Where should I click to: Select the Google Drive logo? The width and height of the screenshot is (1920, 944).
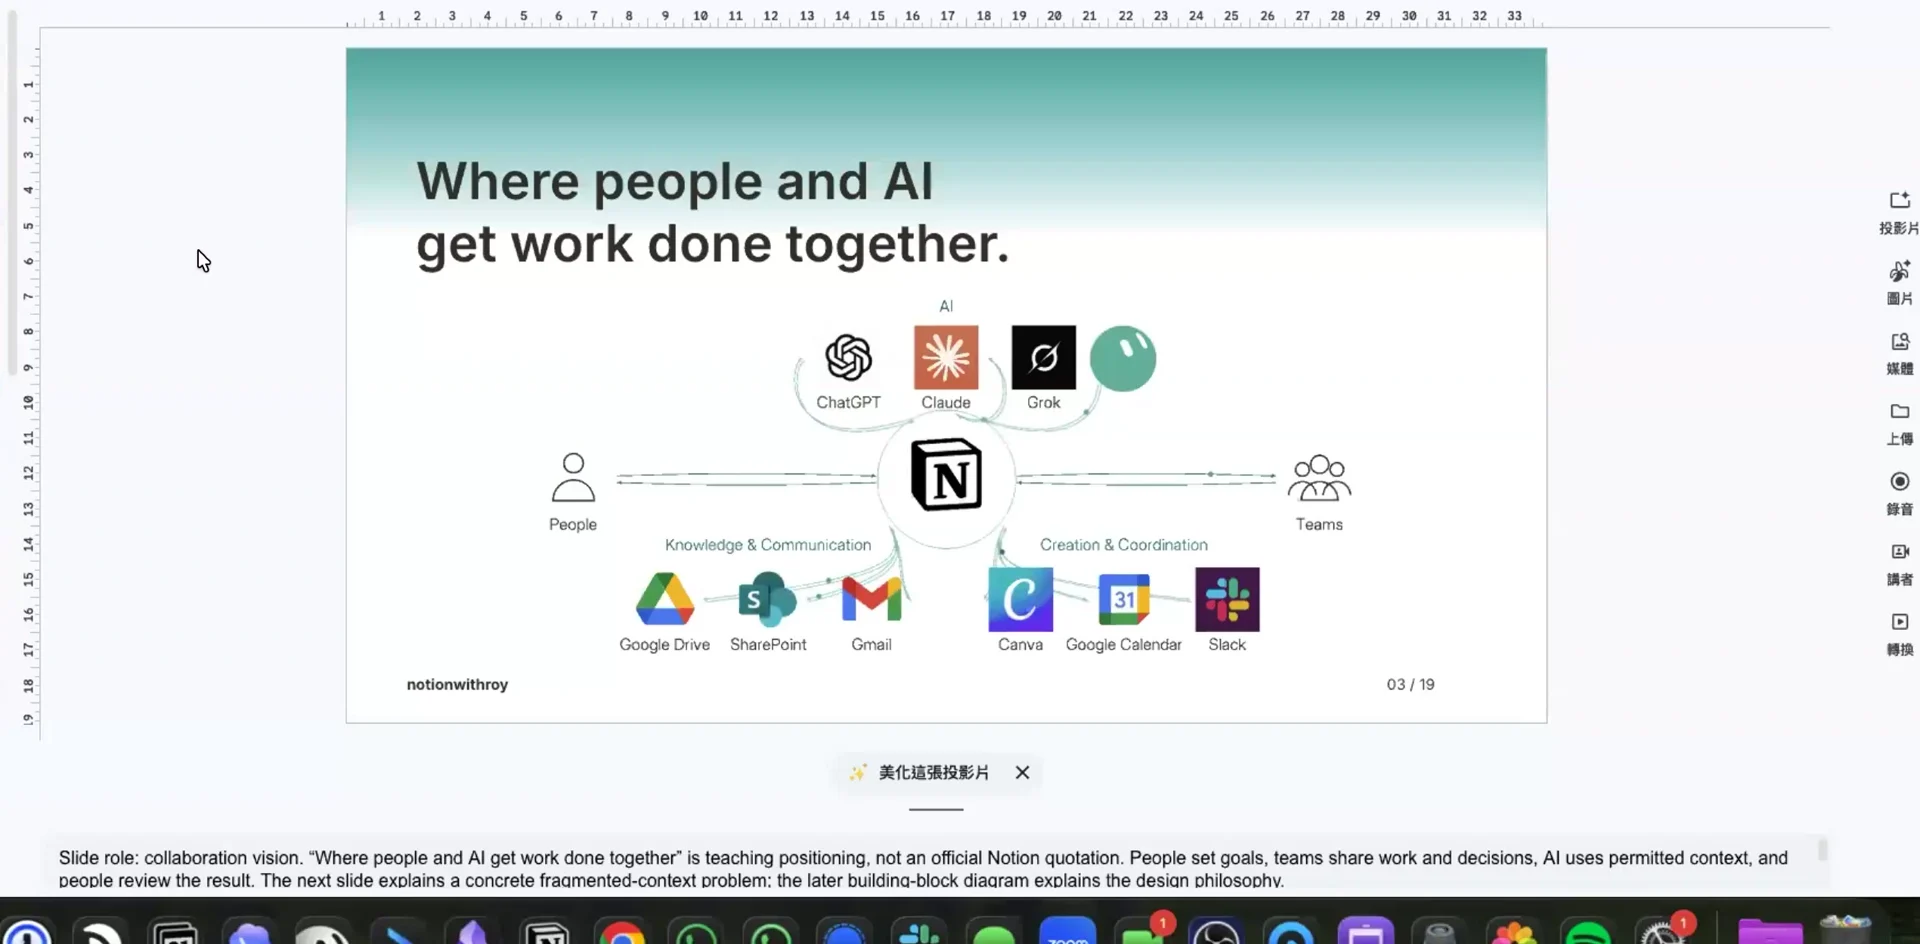pyautogui.click(x=665, y=599)
